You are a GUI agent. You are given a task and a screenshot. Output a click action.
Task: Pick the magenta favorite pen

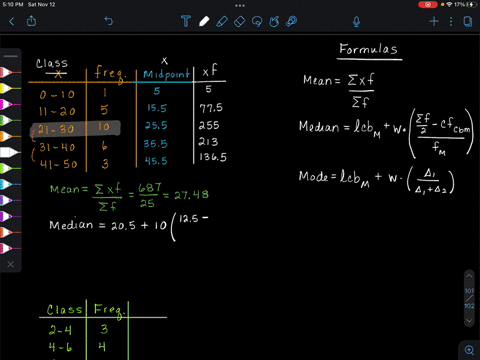[10, 104]
